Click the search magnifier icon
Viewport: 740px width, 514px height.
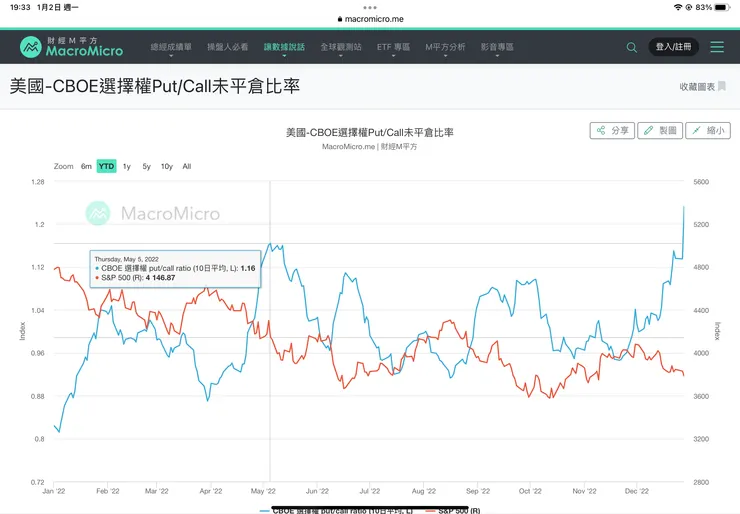coord(631,47)
